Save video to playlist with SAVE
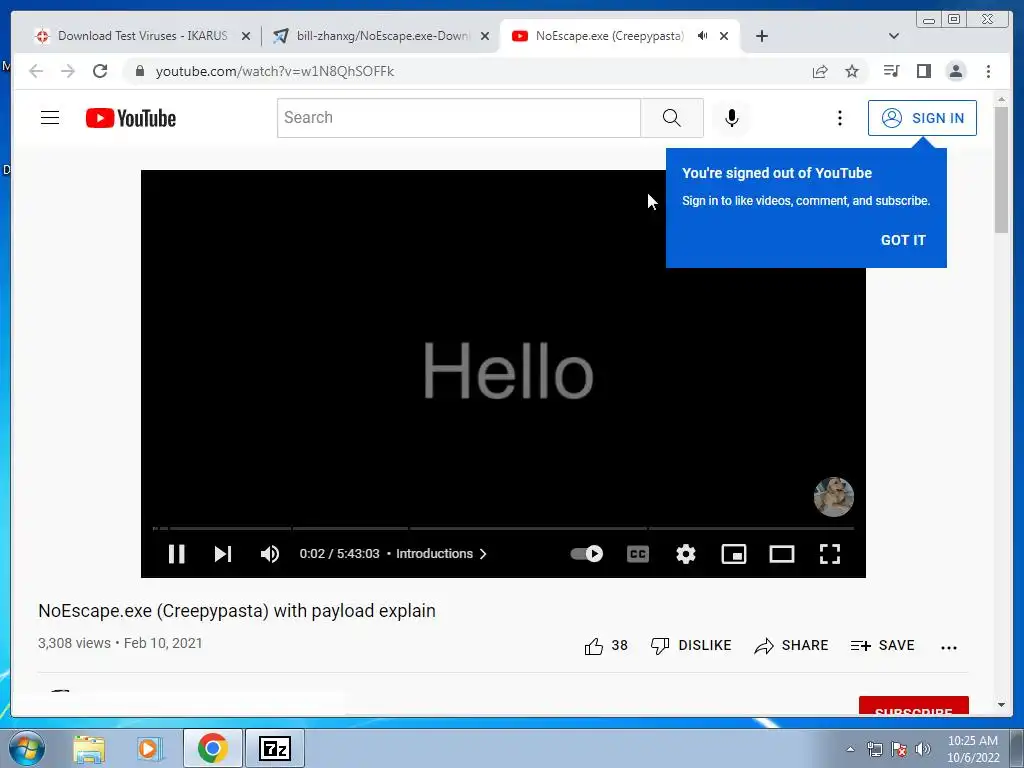Image resolution: width=1024 pixels, height=768 pixels. coord(882,646)
